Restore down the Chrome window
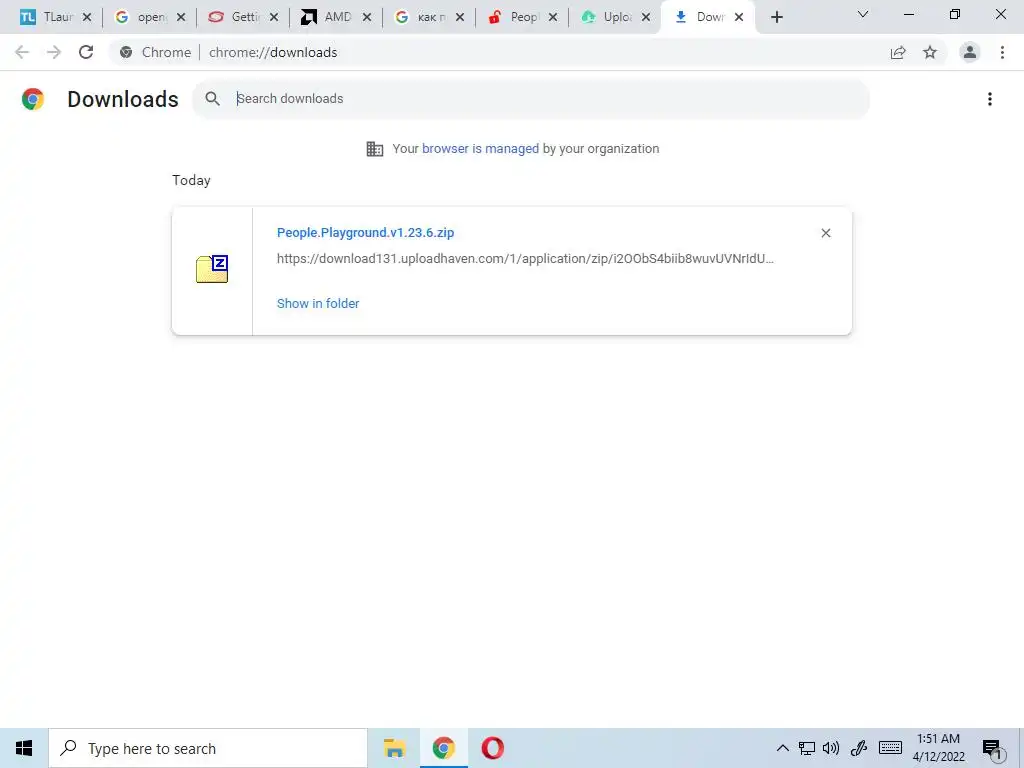This screenshot has height=768, width=1024. [x=955, y=14]
